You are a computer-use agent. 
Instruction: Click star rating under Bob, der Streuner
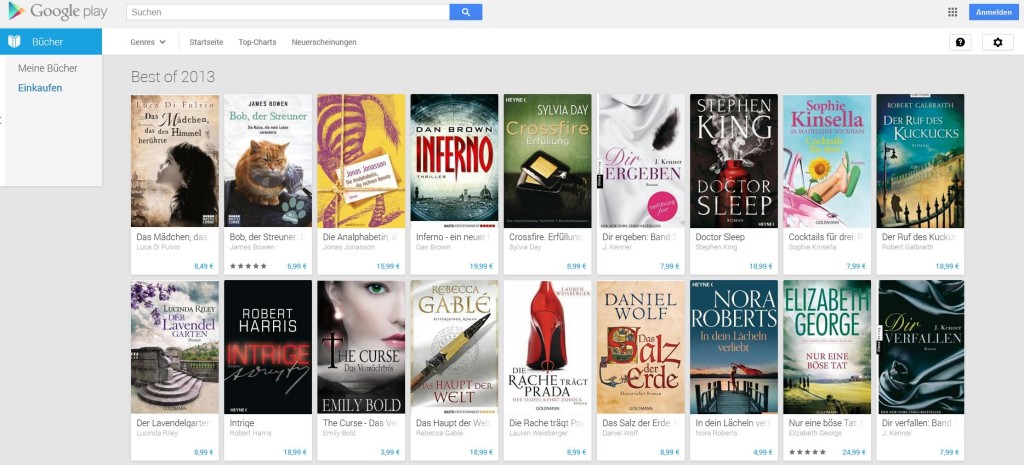248,266
